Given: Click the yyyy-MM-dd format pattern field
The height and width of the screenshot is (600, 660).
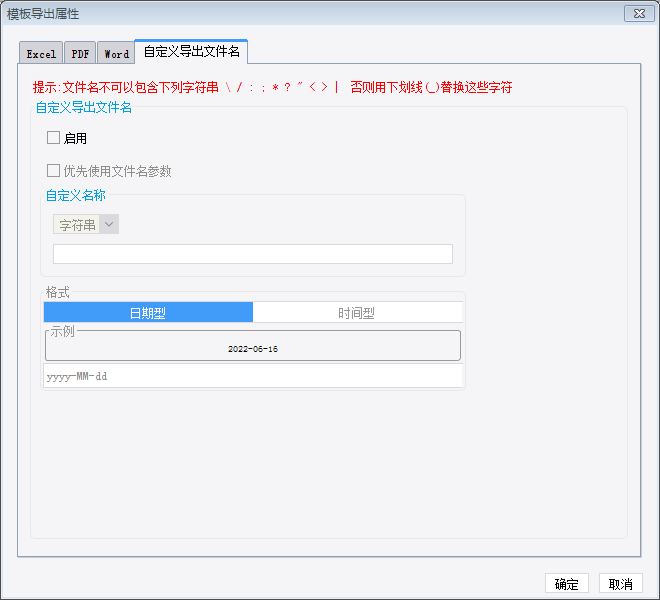Looking at the screenshot, I should click(253, 376).
